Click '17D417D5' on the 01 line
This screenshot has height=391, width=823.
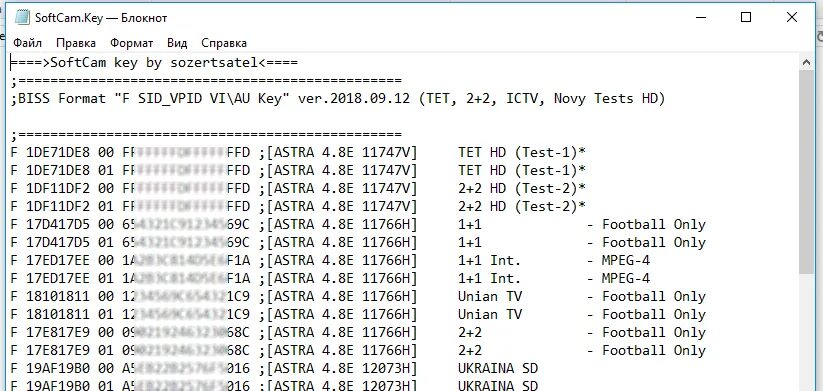pyautogui.click(x=58, y=242)
